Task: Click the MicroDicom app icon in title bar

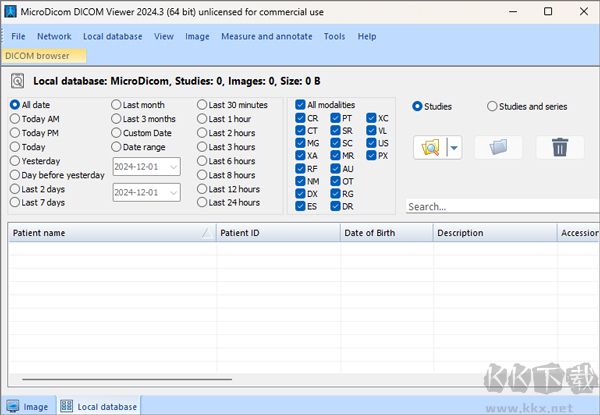Action: (10, 11)
